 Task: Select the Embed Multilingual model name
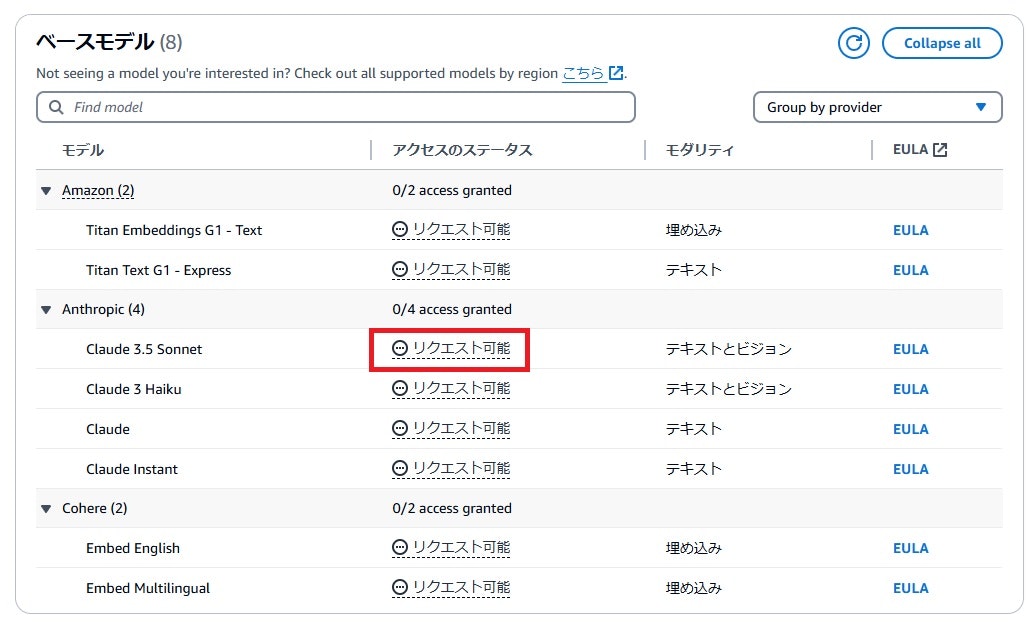[148, 589]
